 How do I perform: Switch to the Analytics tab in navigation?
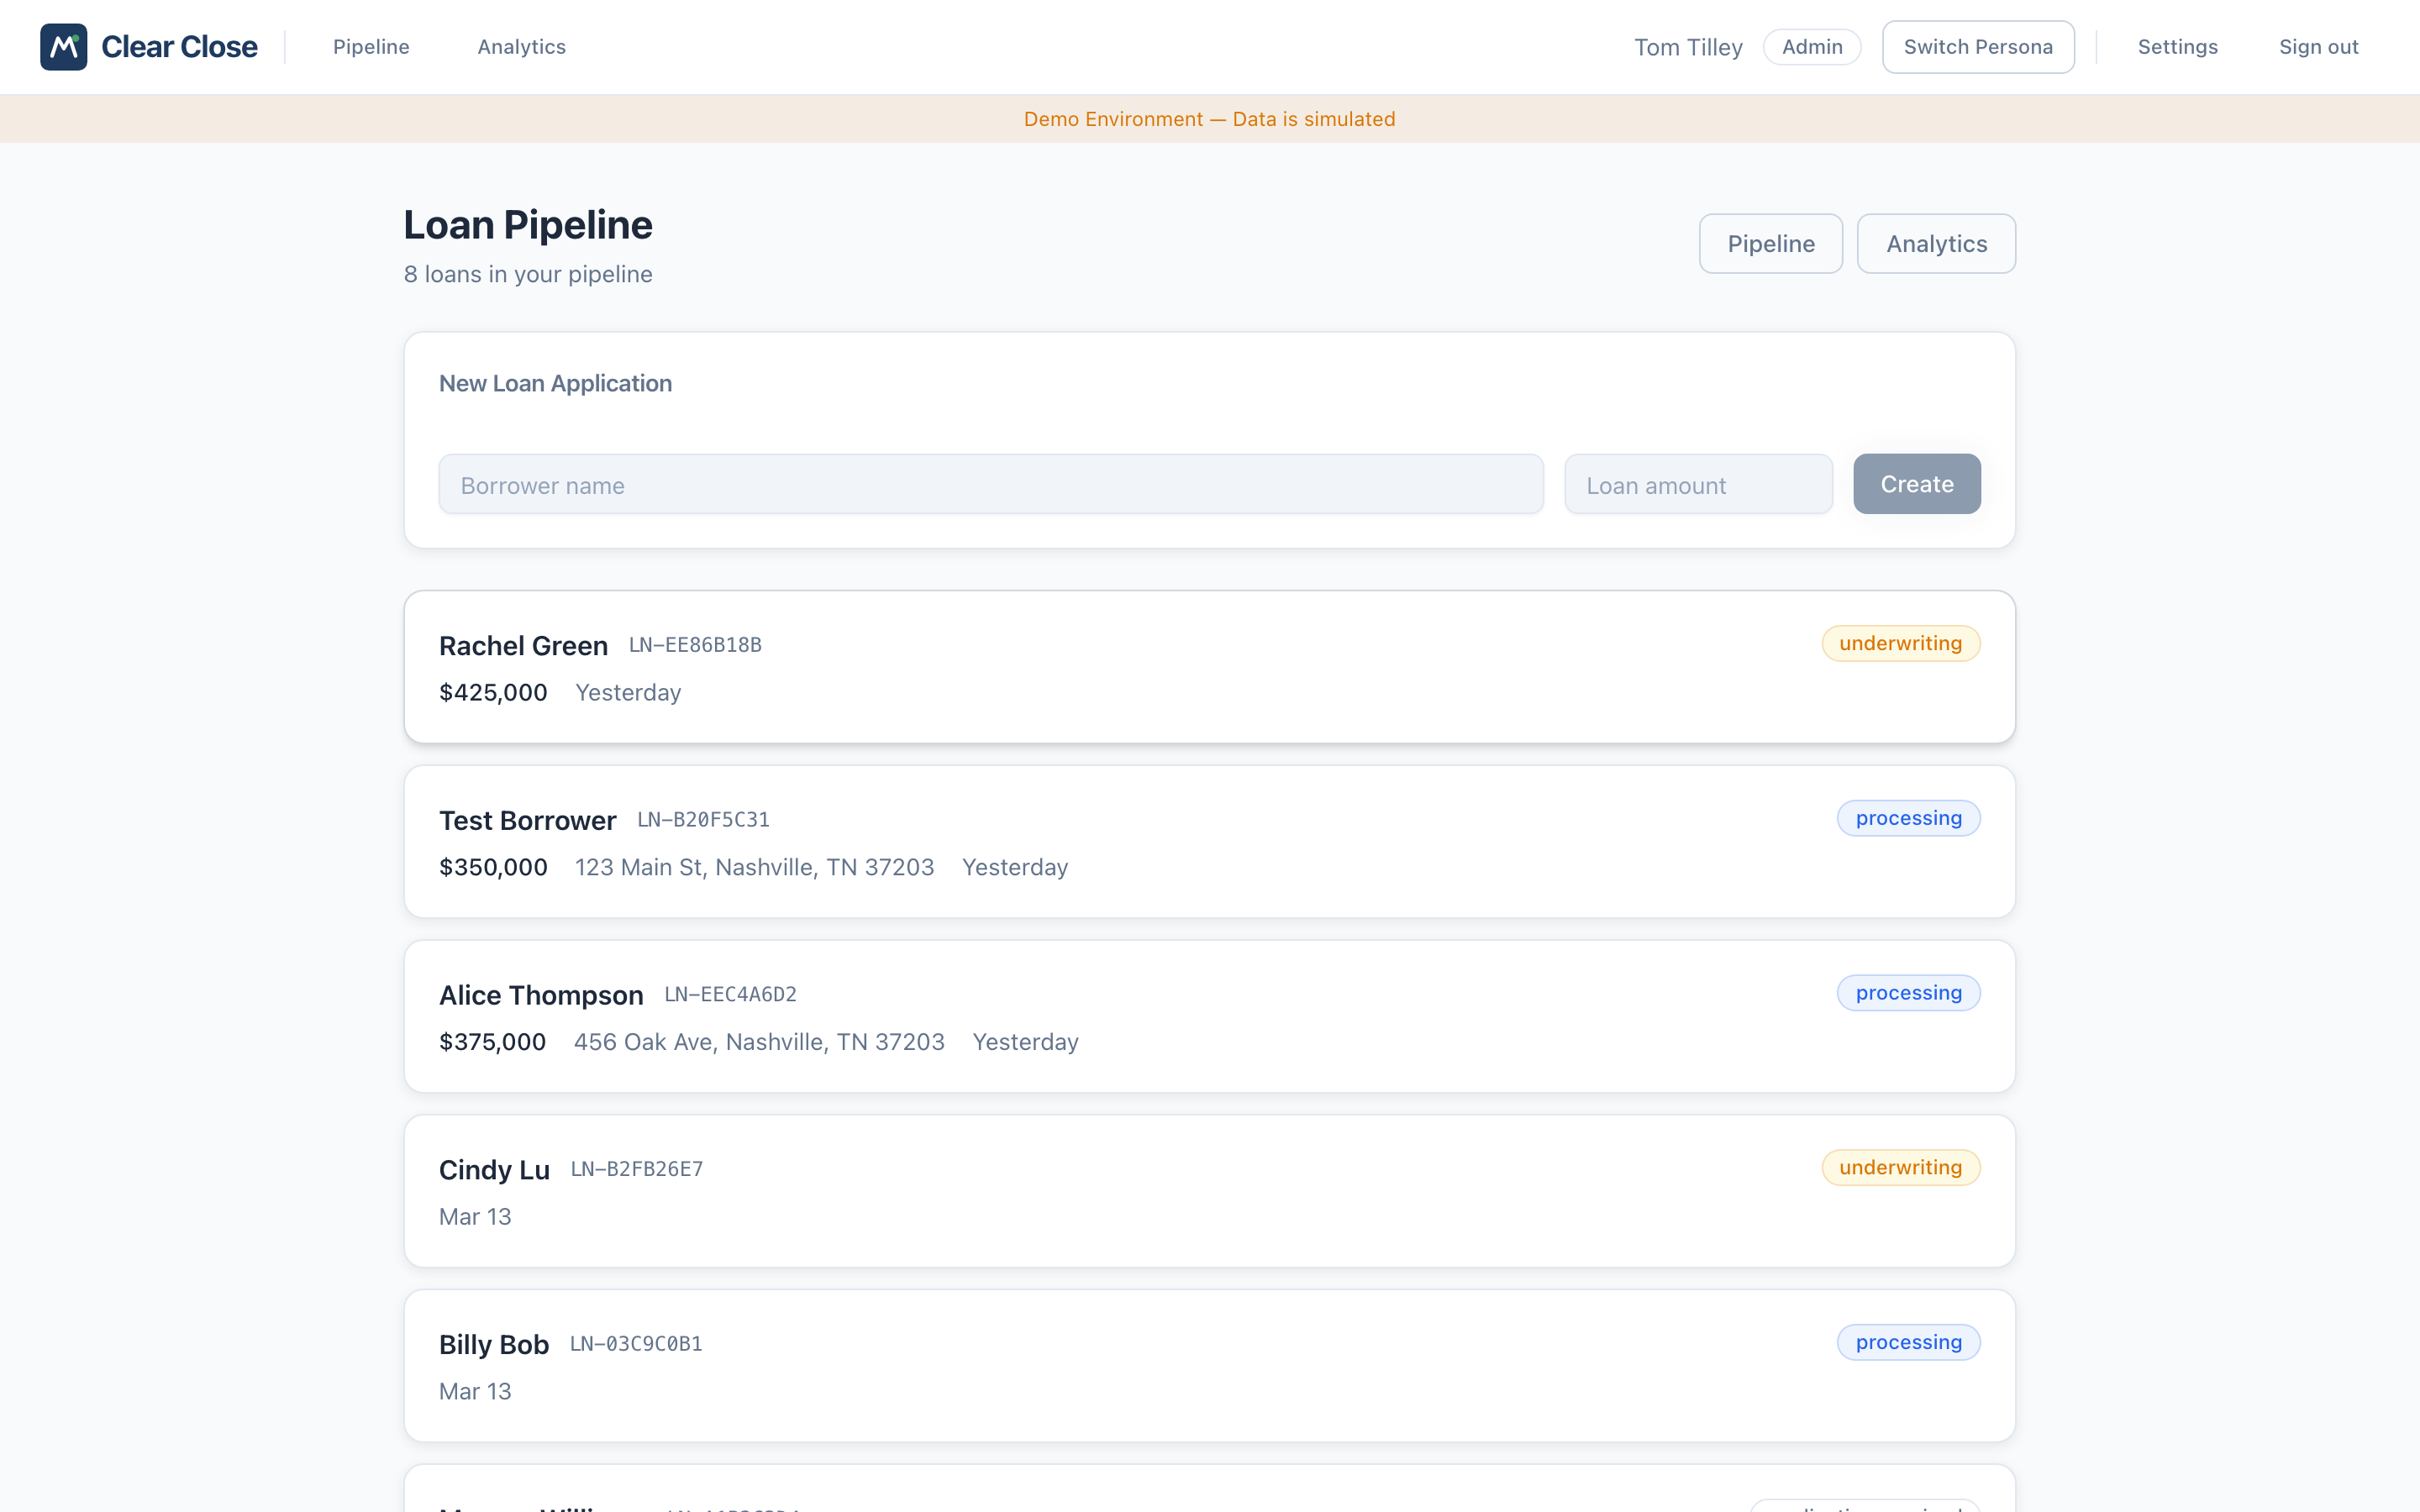pos(521,46)
